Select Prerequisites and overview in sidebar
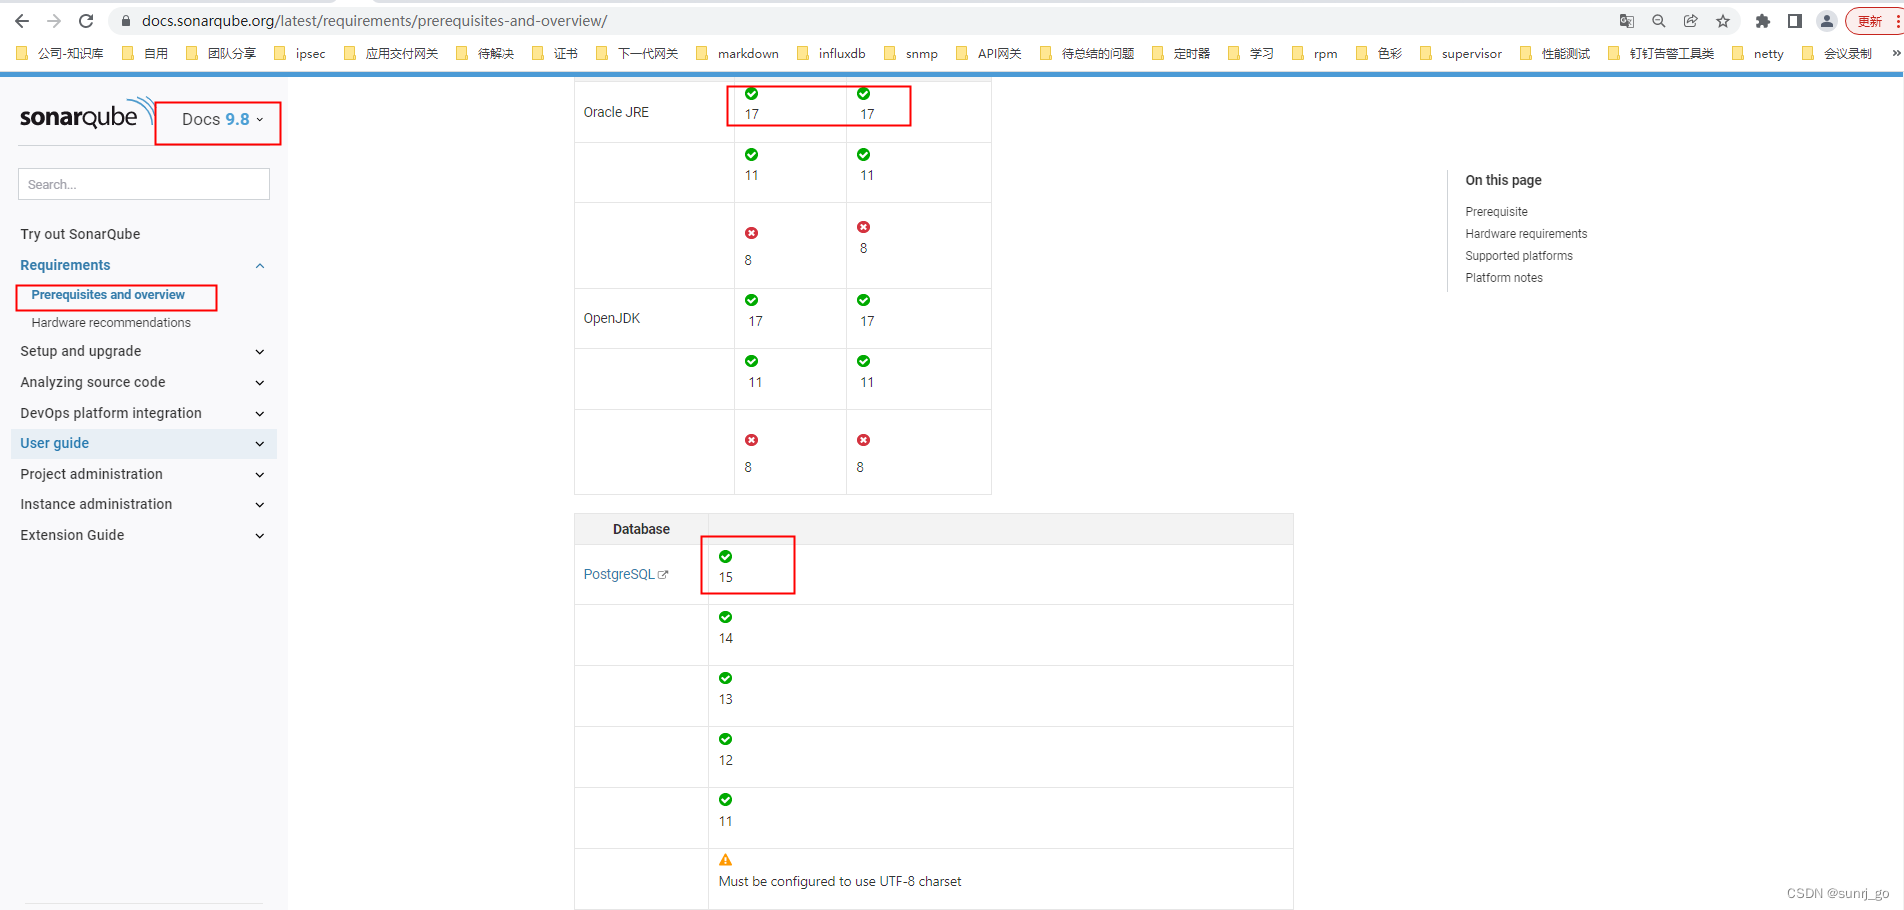 tap(108, 295)
